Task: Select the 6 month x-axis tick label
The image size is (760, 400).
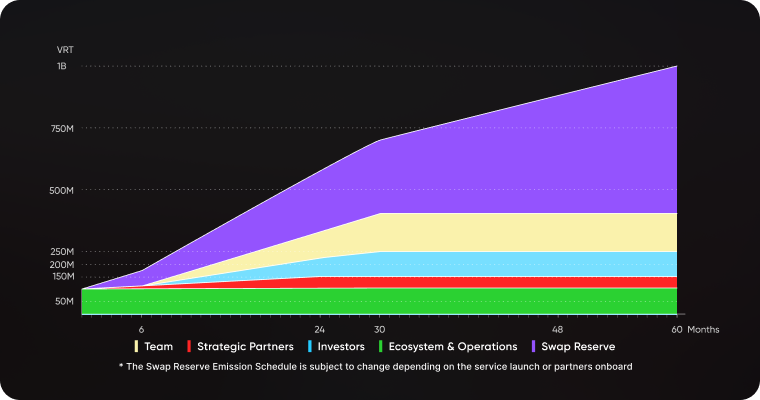Action: pos(141,328)
